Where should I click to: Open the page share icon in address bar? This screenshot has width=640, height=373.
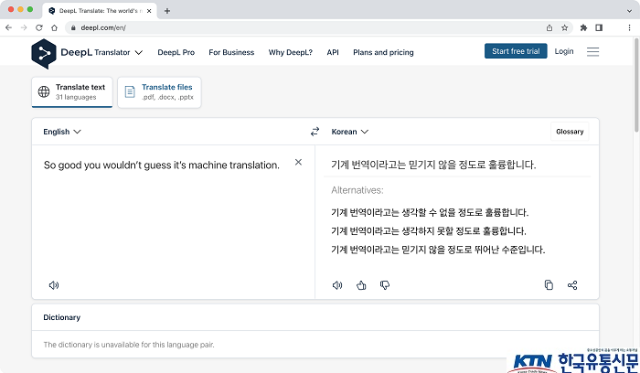[549, 28]
